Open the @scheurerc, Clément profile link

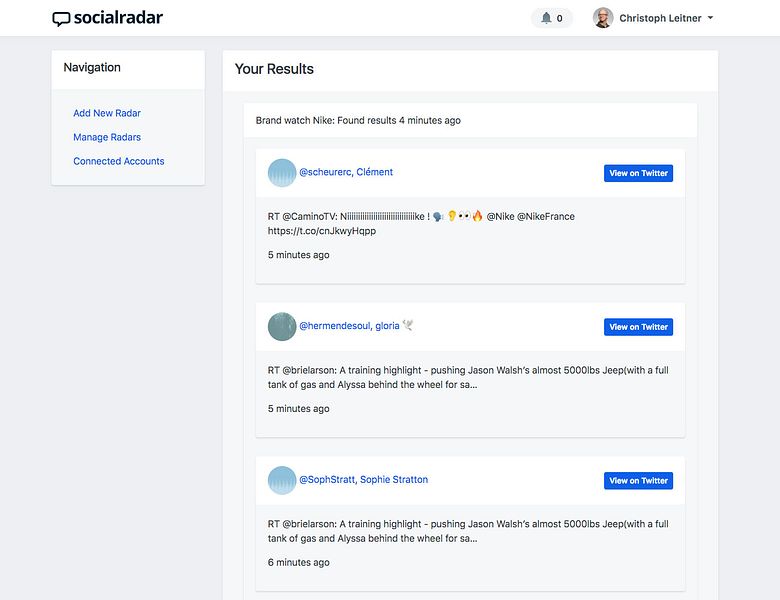tap(346, 172)
